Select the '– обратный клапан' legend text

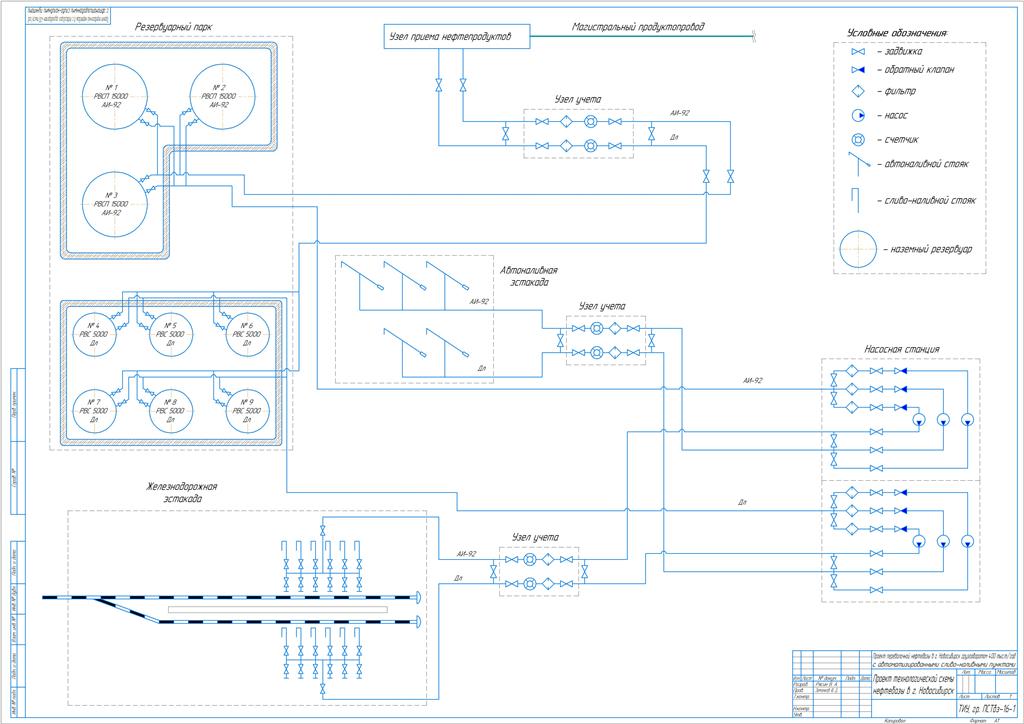point(915,70)
